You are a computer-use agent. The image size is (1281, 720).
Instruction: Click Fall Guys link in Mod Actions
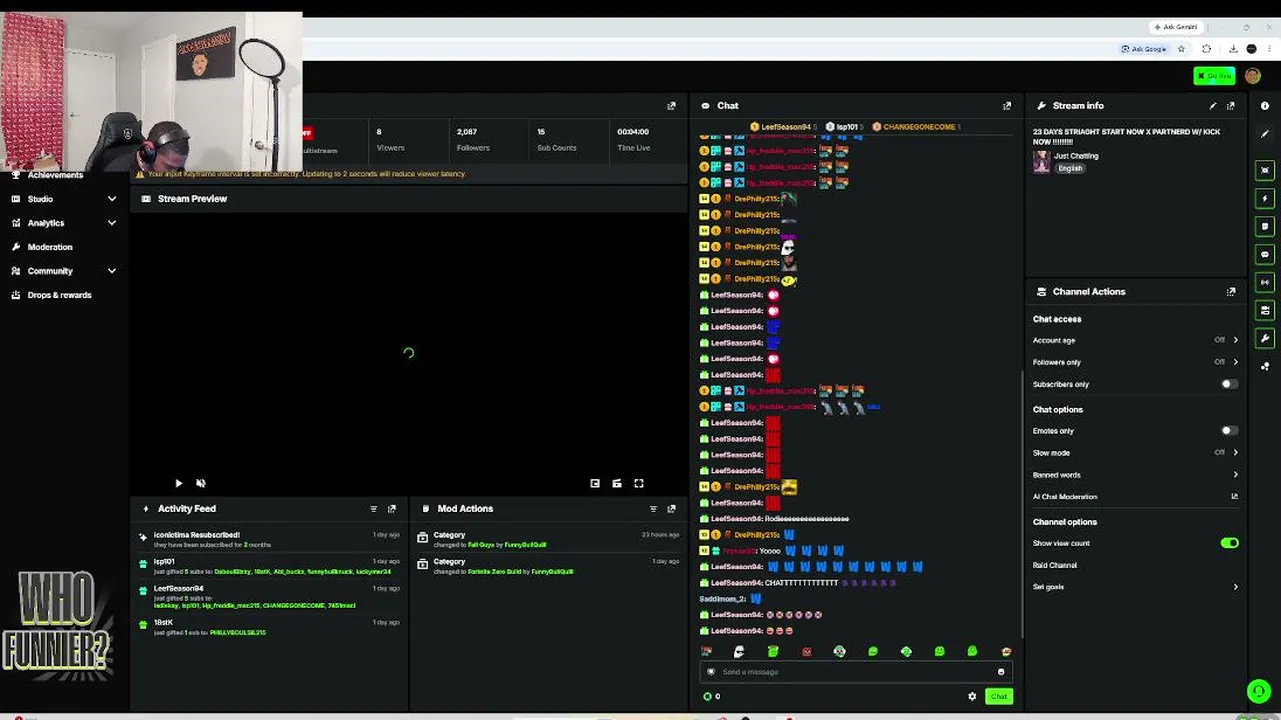[x=481, y=545]
